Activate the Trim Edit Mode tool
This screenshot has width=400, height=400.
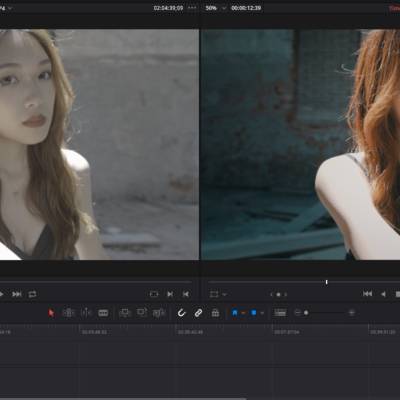click(x=68, y=313)
